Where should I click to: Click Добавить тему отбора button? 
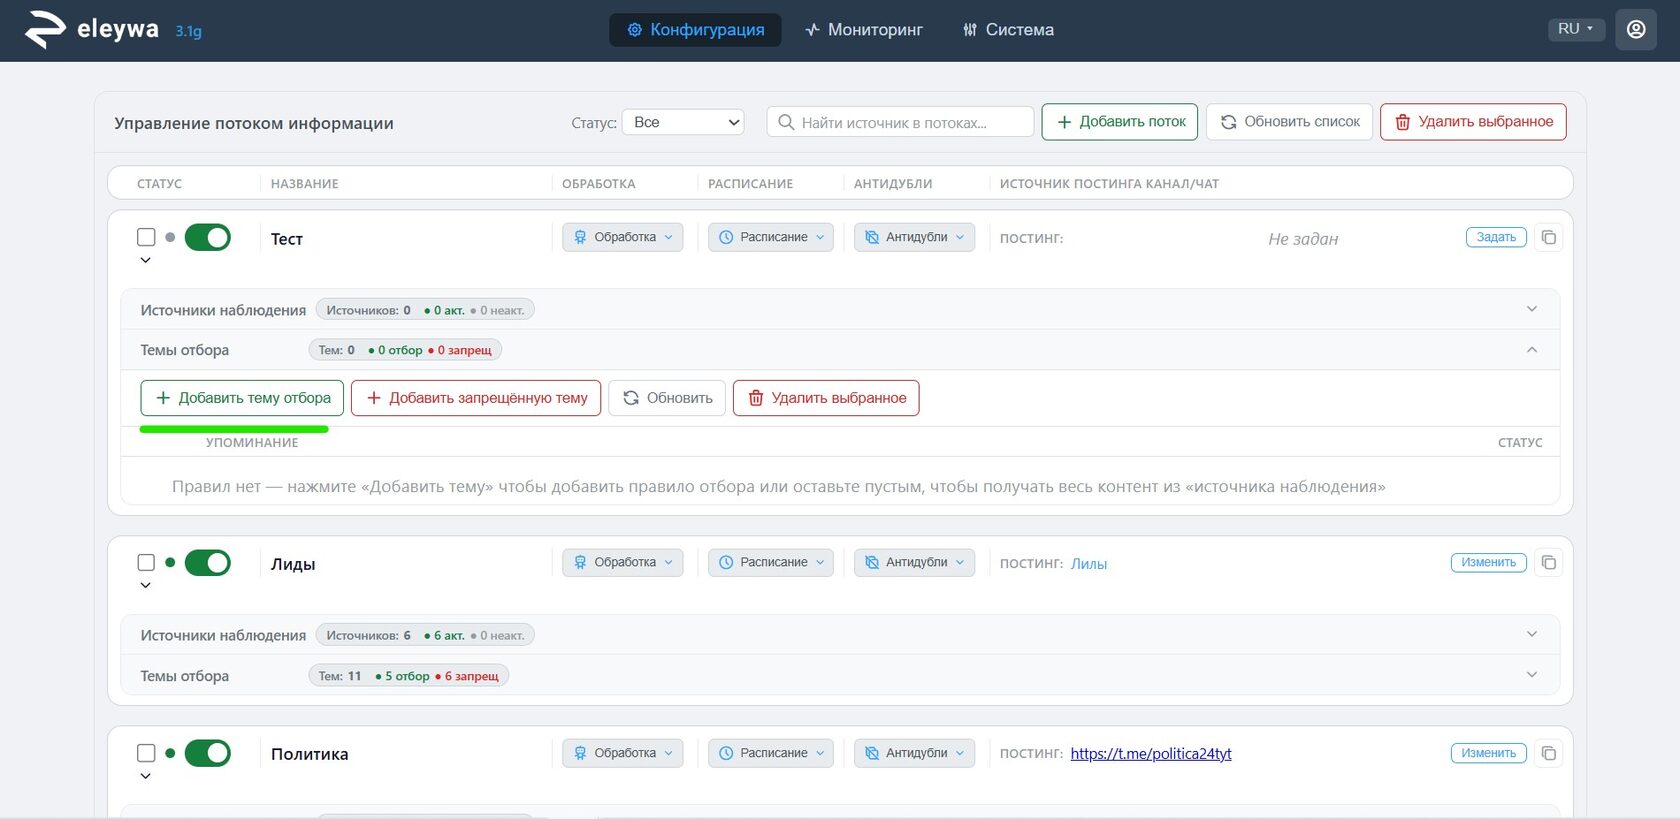(x=242, y=398)
